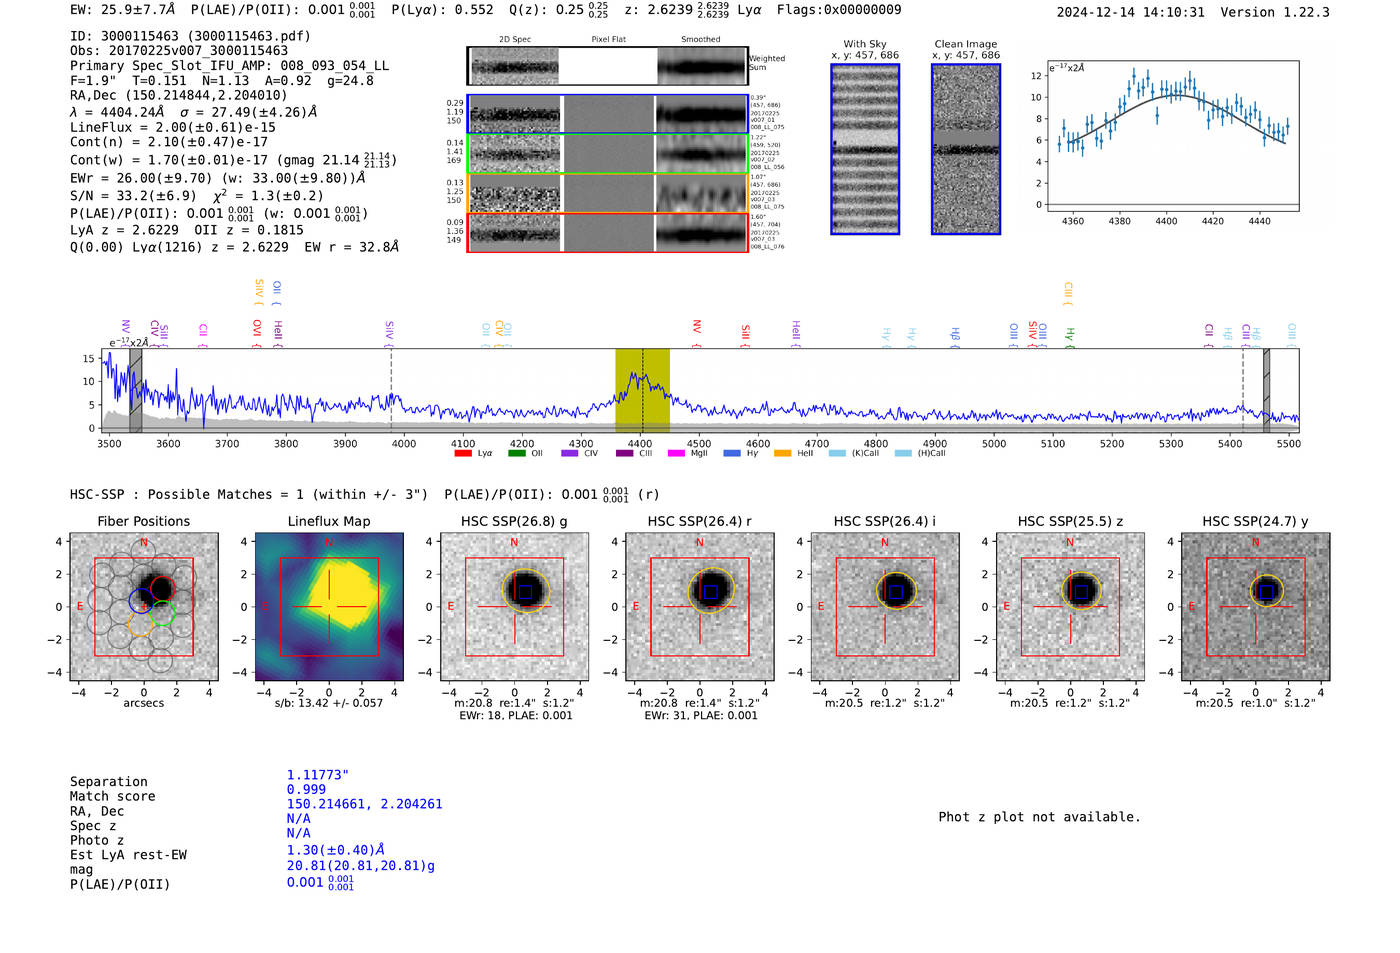This screenshot has width=1400, height=953.
Task: Open the Lineflux Map image
Action: (x=329, y=607)
